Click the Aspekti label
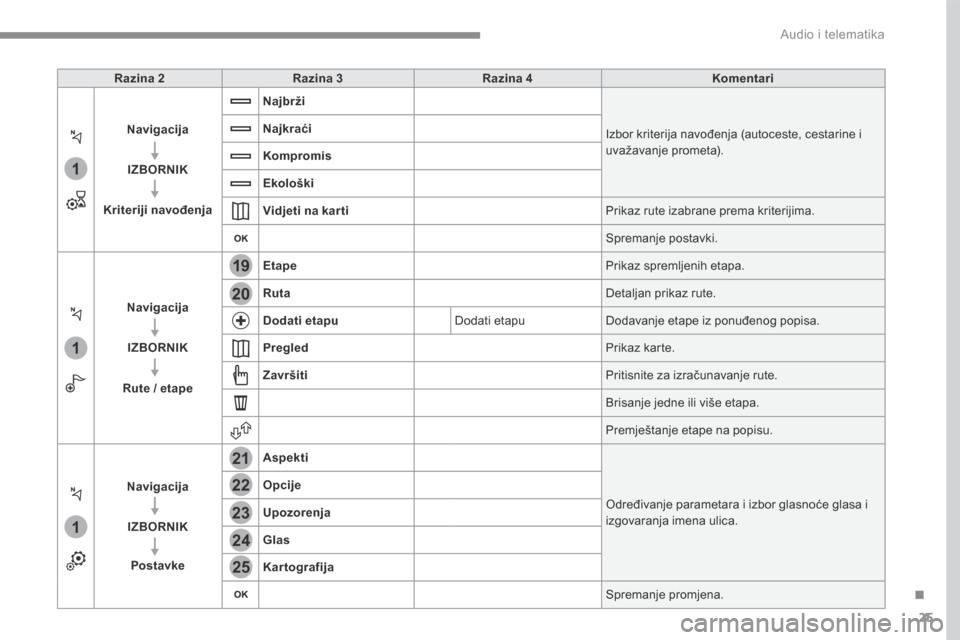The height and width of the screenshot is (640, 960). 285,457
